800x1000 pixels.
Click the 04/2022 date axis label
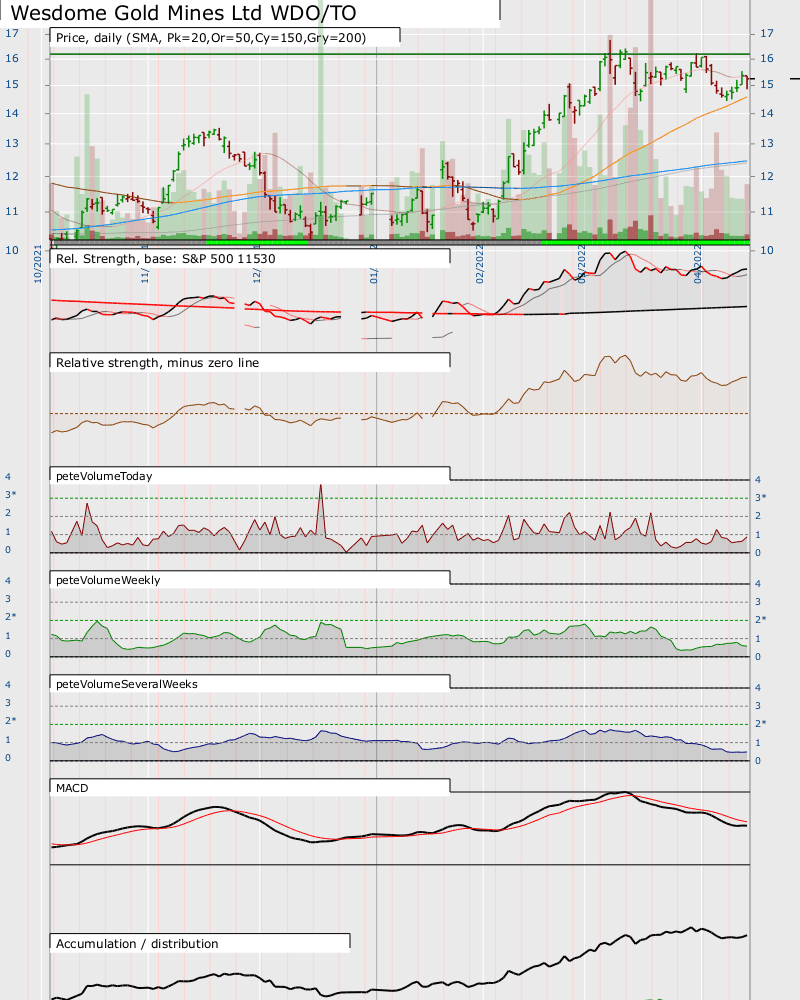pos(697,263)
